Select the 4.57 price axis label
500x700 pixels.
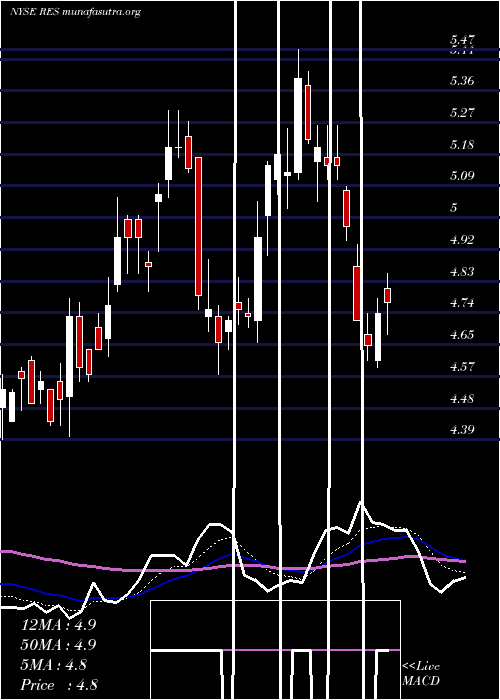coord(462,367)
